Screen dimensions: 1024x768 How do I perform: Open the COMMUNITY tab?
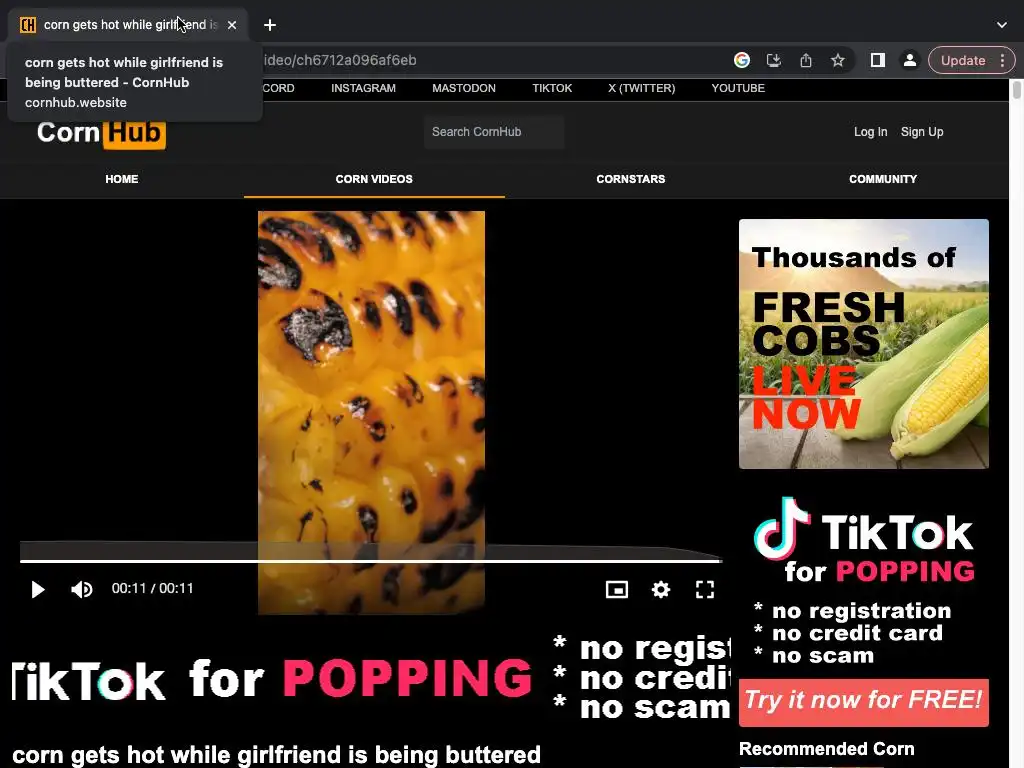point(883,179)
